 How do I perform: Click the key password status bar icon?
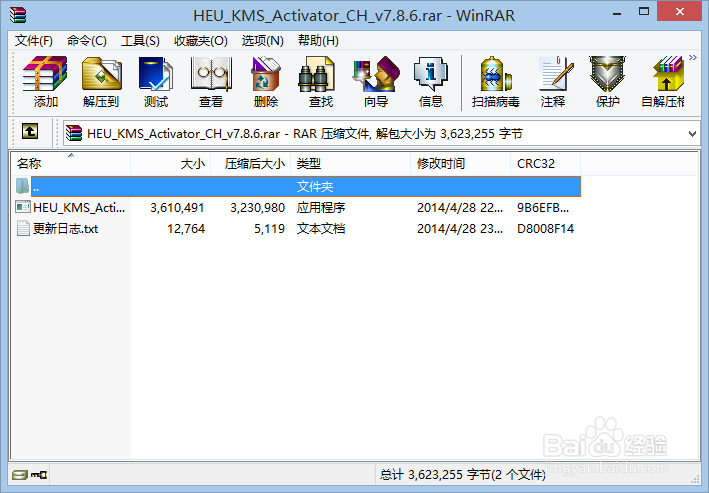tap(39, 475)
